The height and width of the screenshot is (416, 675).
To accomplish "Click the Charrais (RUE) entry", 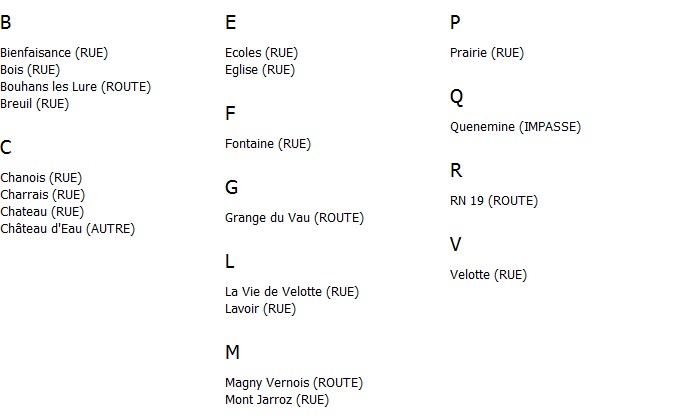I will 43,195.
